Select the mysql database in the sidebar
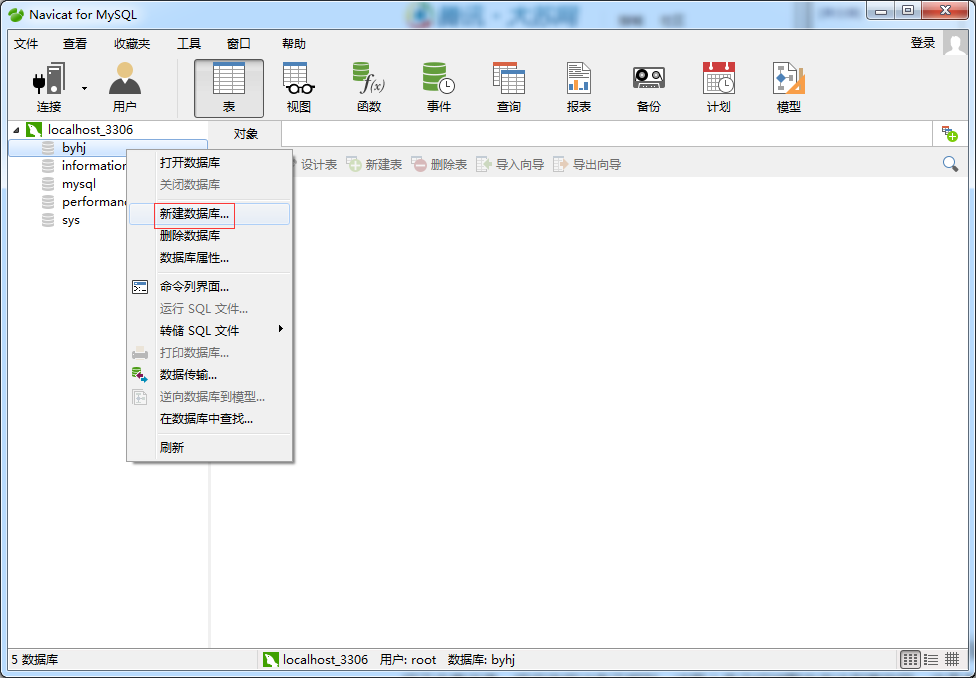The width and height of the screenshot is (976, 678). (x=80, y=183)
